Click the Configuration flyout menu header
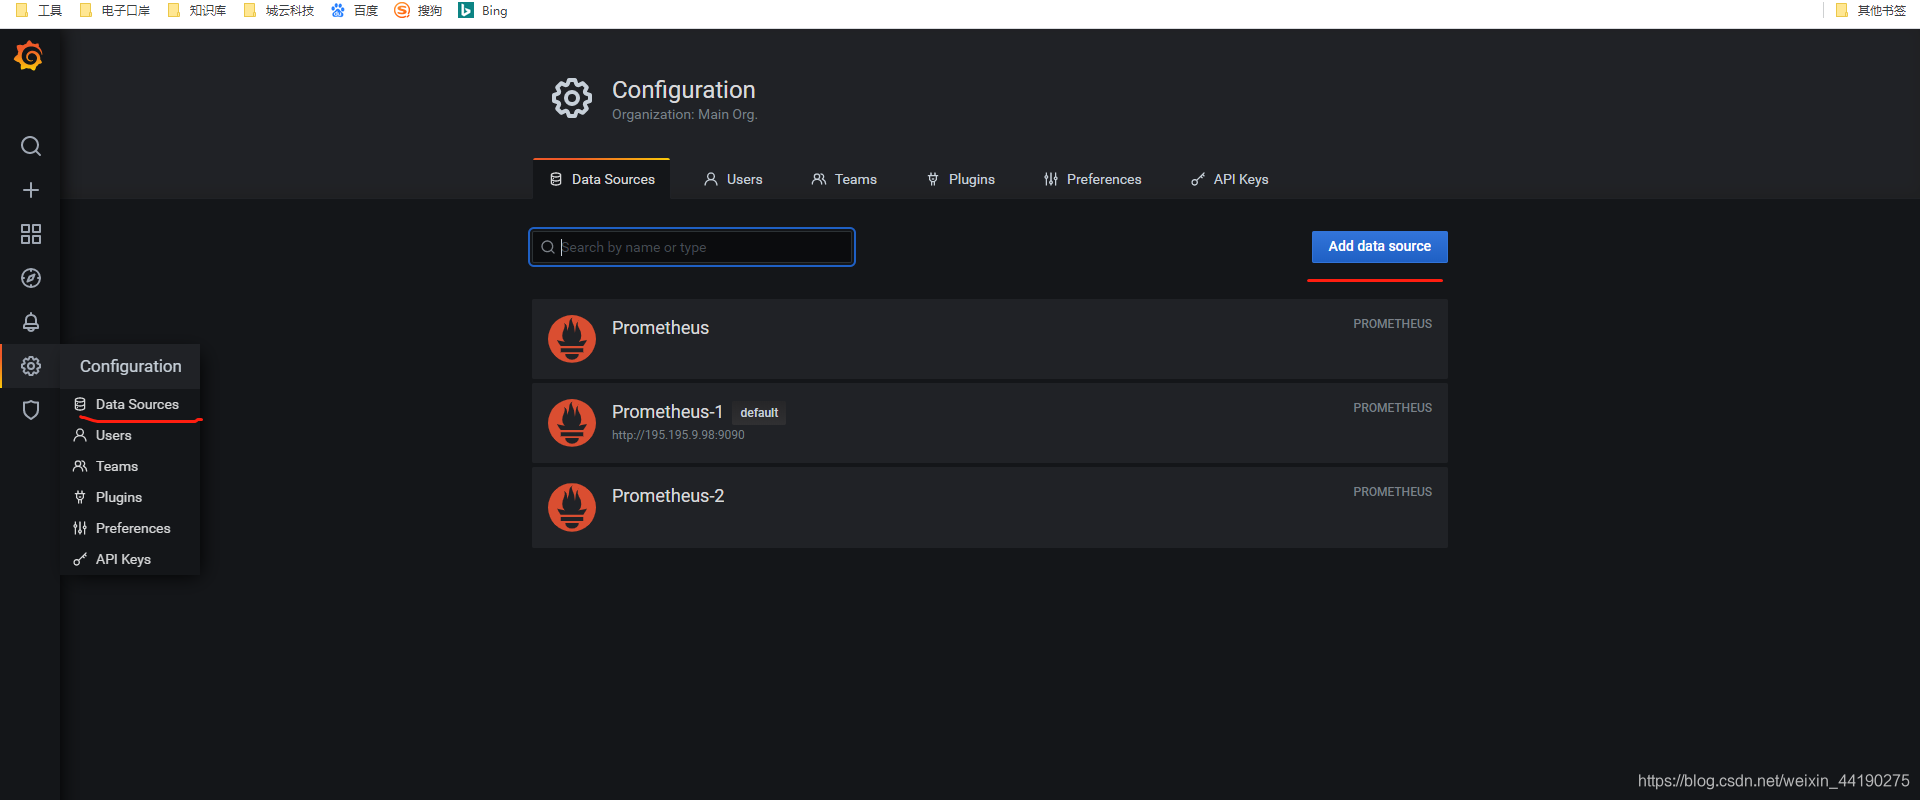The width and height of the screenshot is (1920, 800). coord(131,366)
